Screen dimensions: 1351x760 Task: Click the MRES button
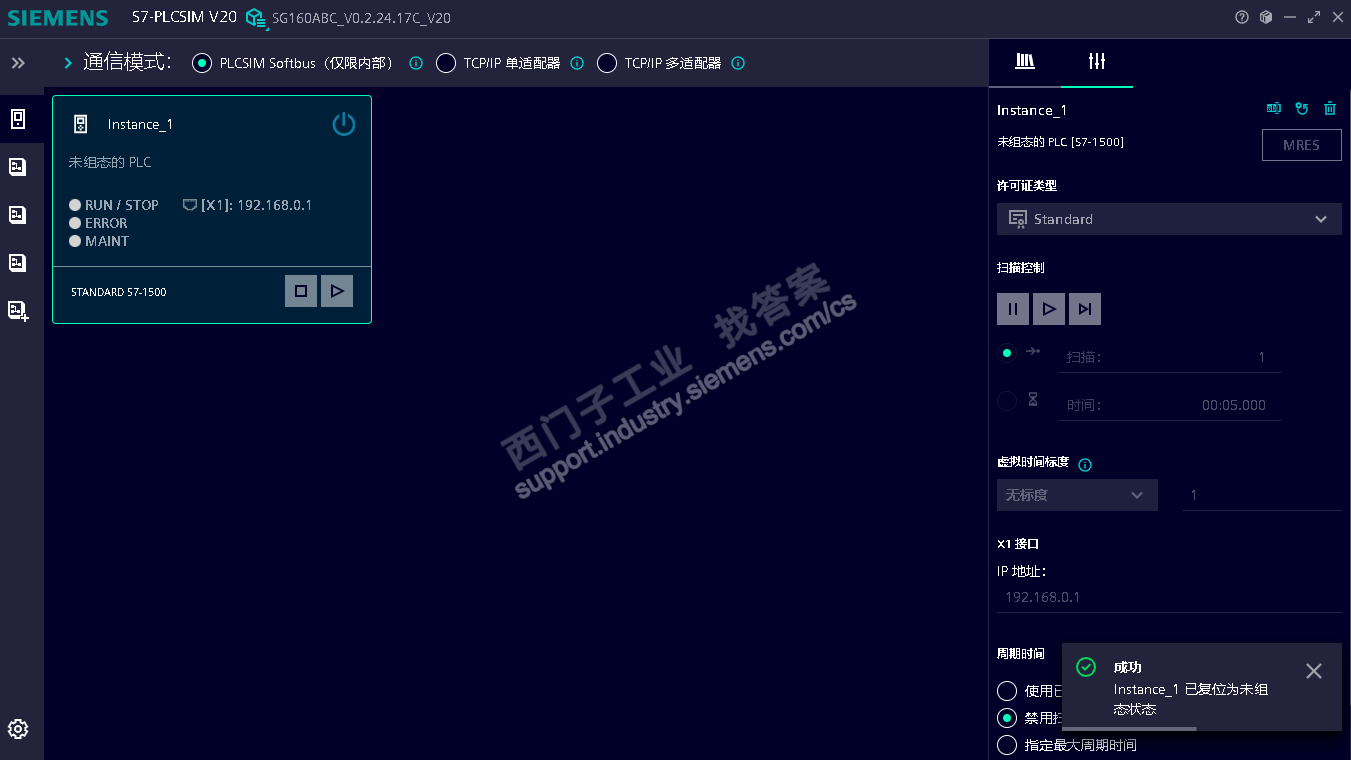point(1302,145)
